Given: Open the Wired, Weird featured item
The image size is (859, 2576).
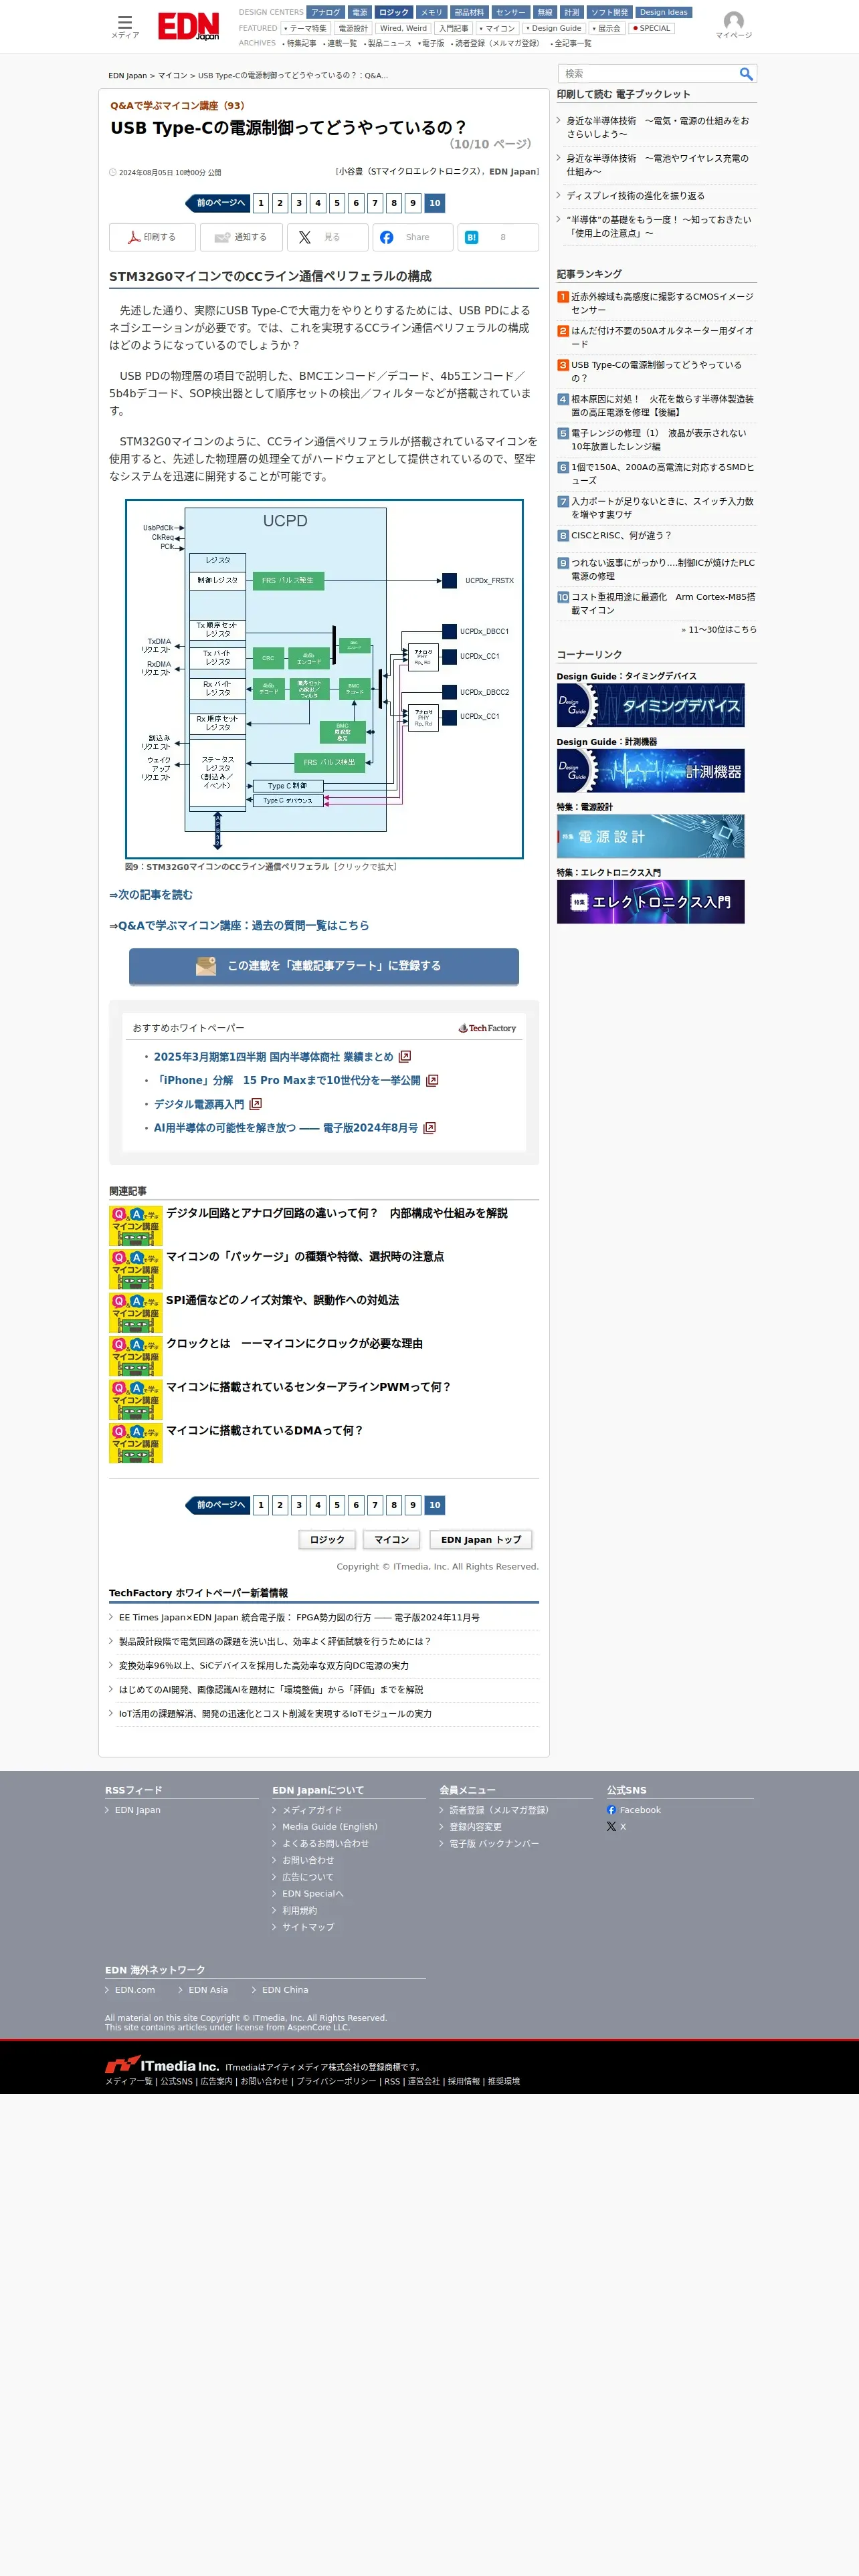Looking at the screenshot, I should click(x=403, y=28).
